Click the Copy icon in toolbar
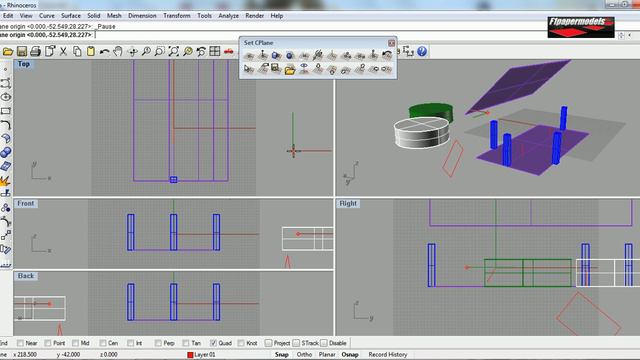This screenshot has width=640, height=360. coord(77,51)
